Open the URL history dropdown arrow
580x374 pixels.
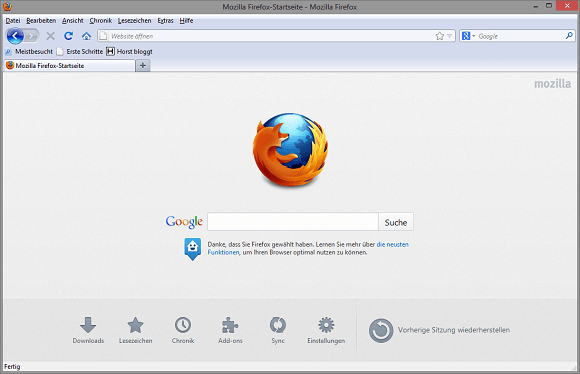[x=449, y=36]
